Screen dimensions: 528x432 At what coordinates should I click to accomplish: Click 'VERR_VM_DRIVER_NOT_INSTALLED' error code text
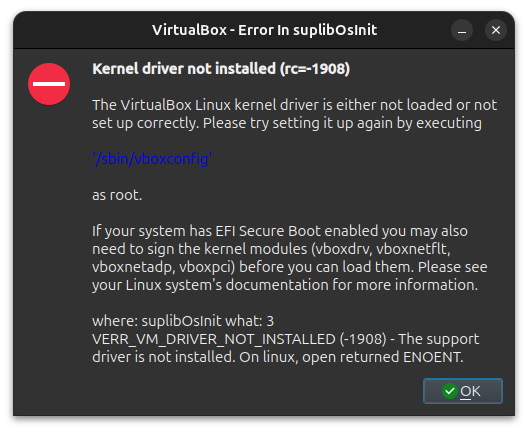[214, 339]
